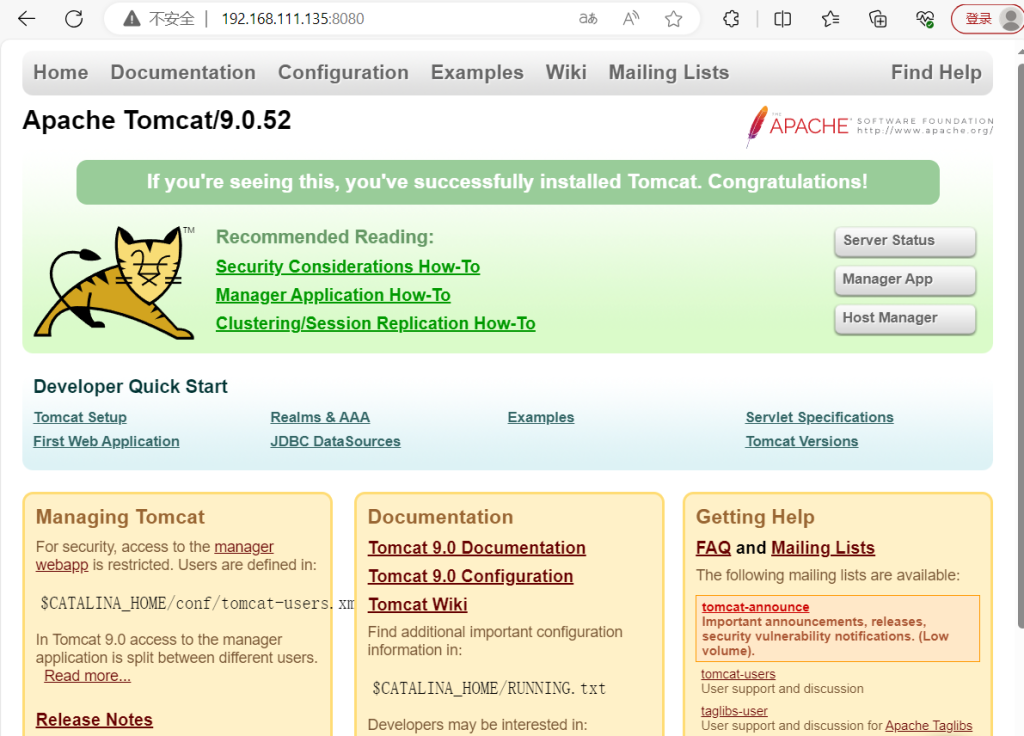Select Configuration in the top navigation

click(343, 73)
